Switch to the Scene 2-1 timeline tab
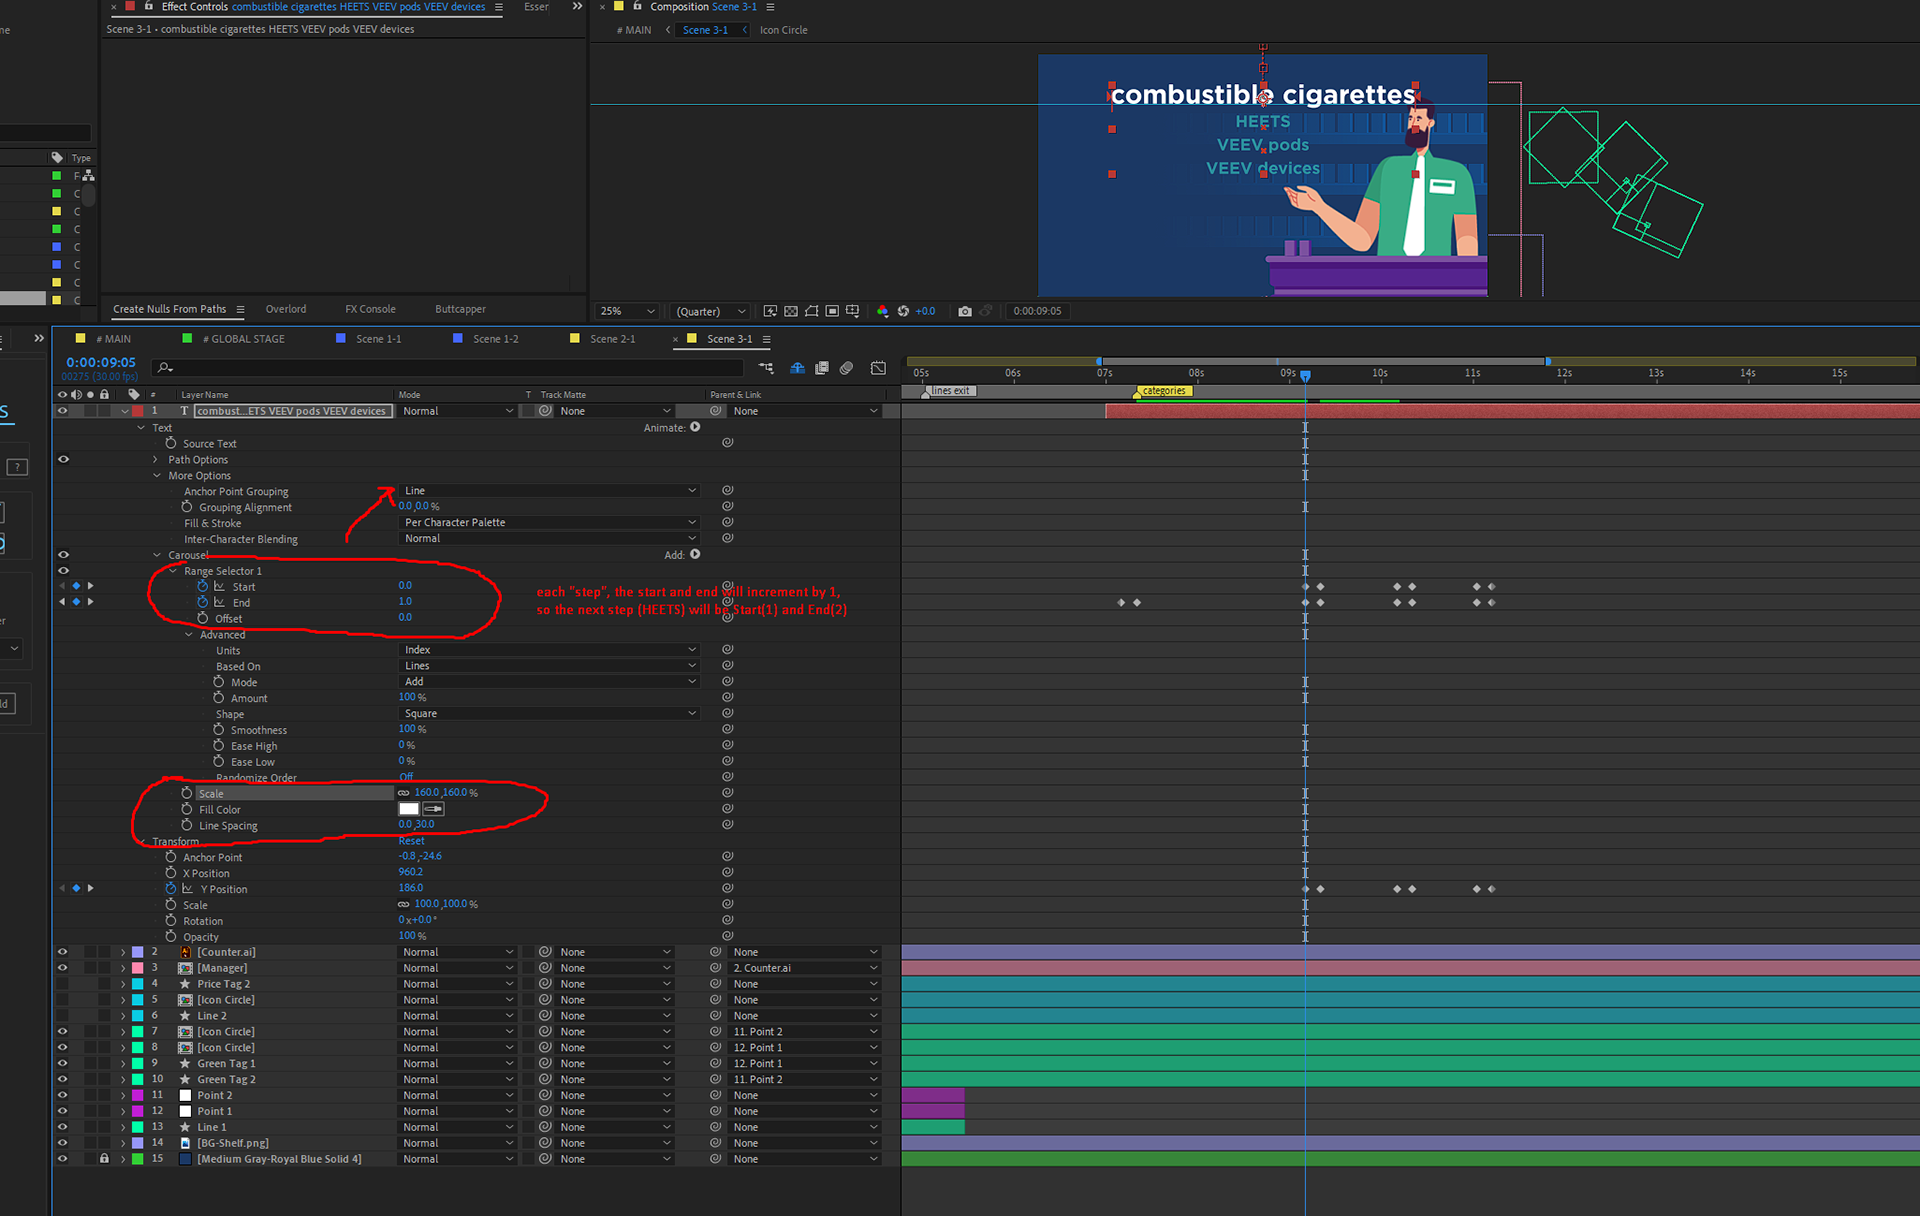Viewport: 1920px width, 1216px height. coord(613,339)
